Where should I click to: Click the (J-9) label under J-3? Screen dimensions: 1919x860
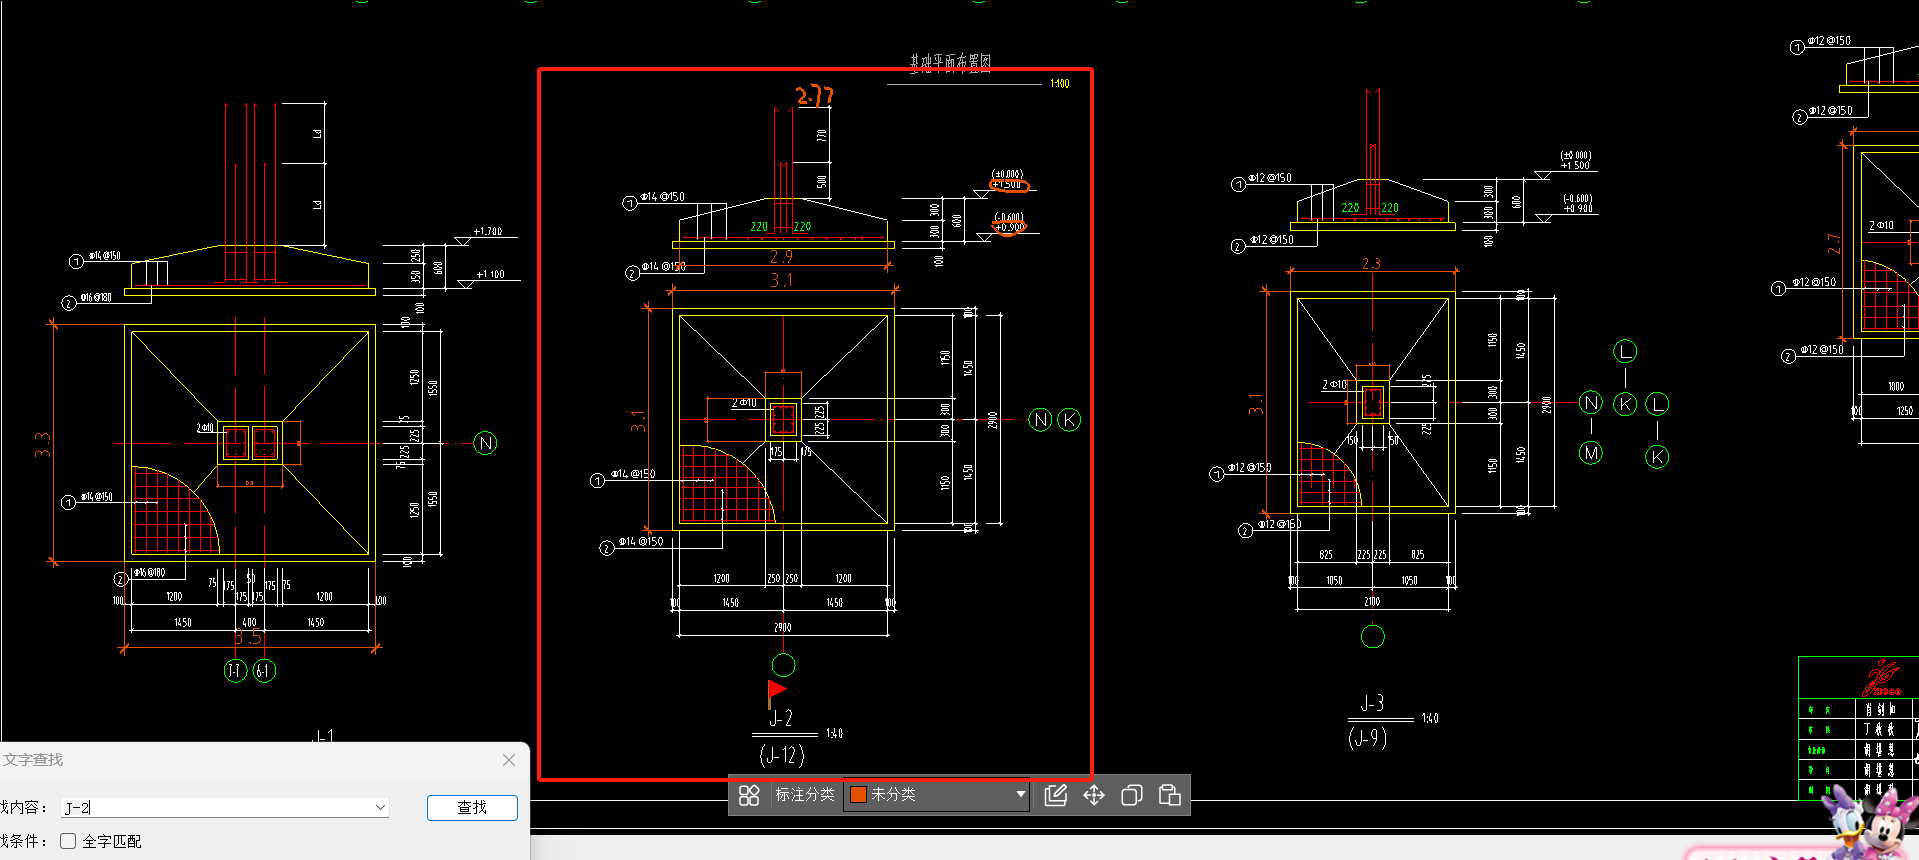tap(1367, 738)
